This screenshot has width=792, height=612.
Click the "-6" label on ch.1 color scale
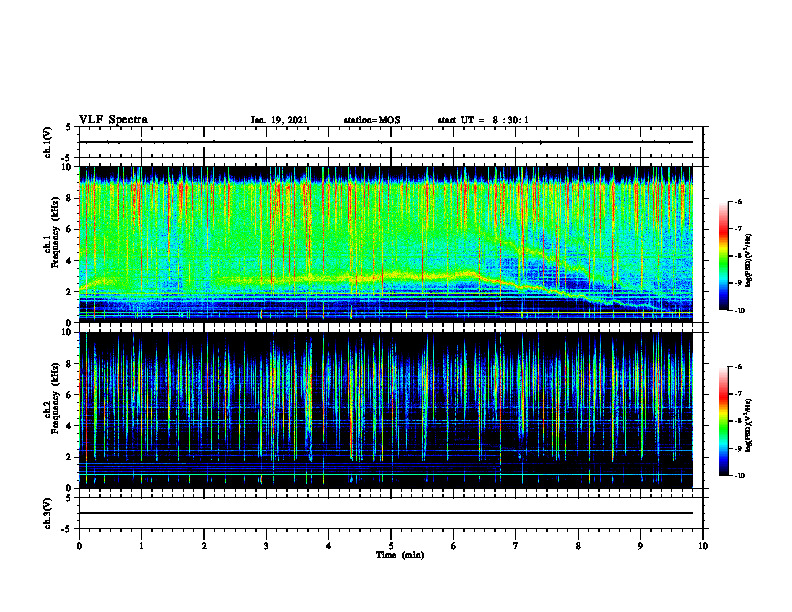(x=738, y=201)
